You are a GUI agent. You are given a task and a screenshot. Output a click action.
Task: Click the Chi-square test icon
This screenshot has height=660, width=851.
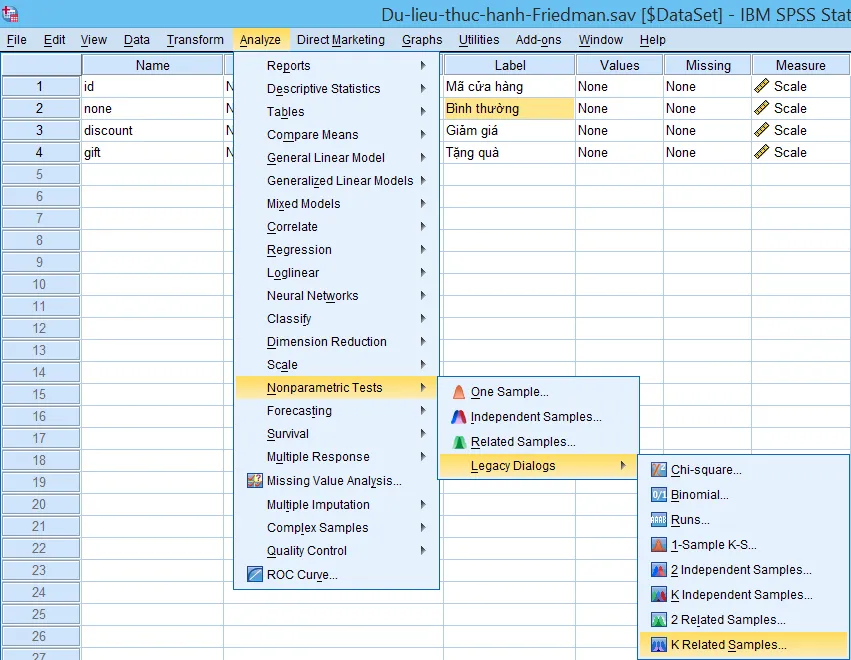[x=657, y=469]
